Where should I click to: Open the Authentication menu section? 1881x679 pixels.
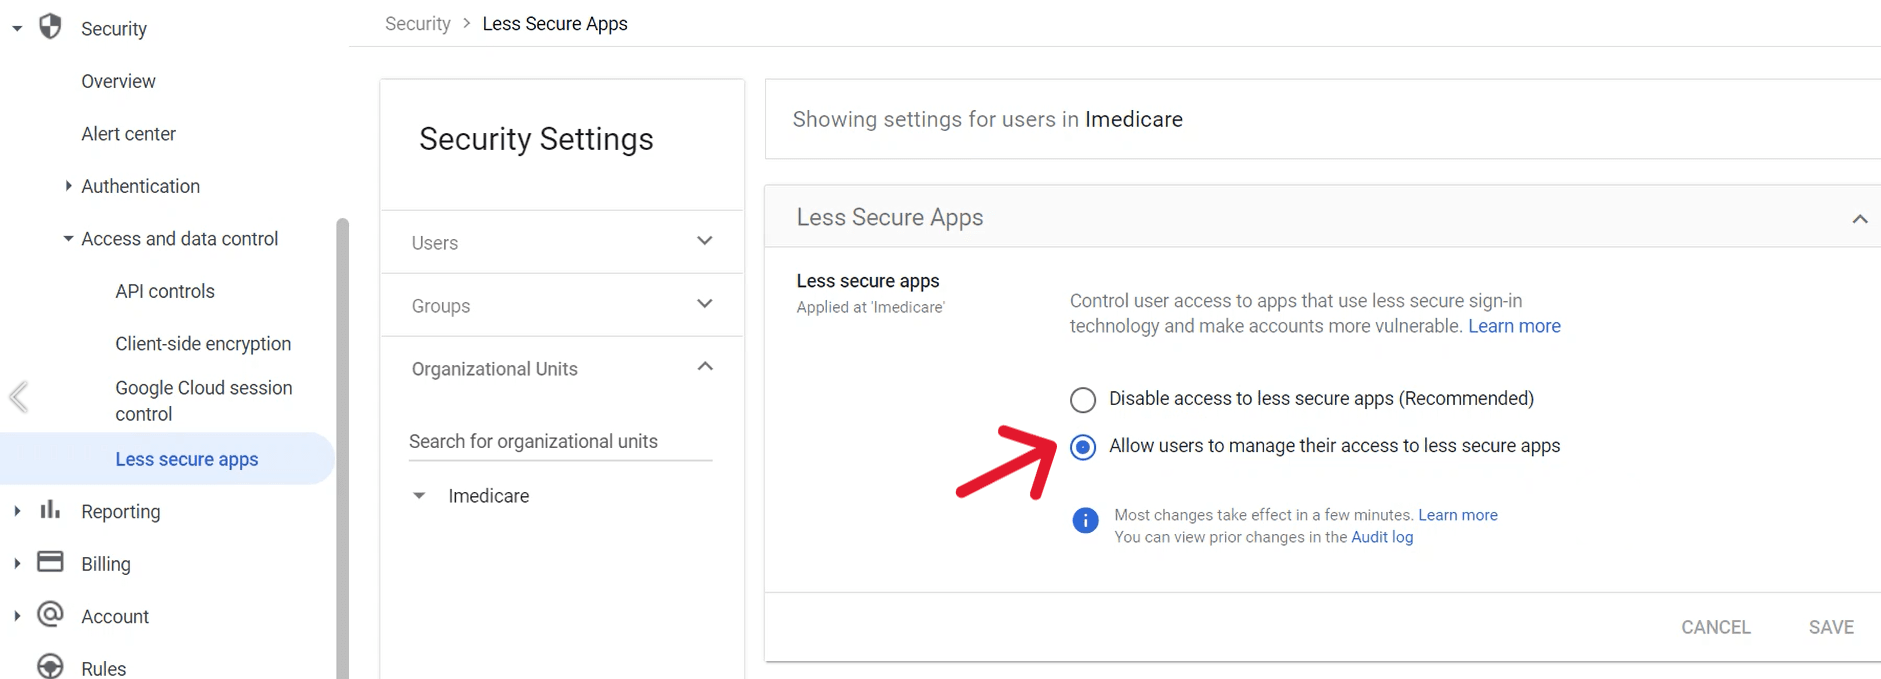click(x=140, y=186)
